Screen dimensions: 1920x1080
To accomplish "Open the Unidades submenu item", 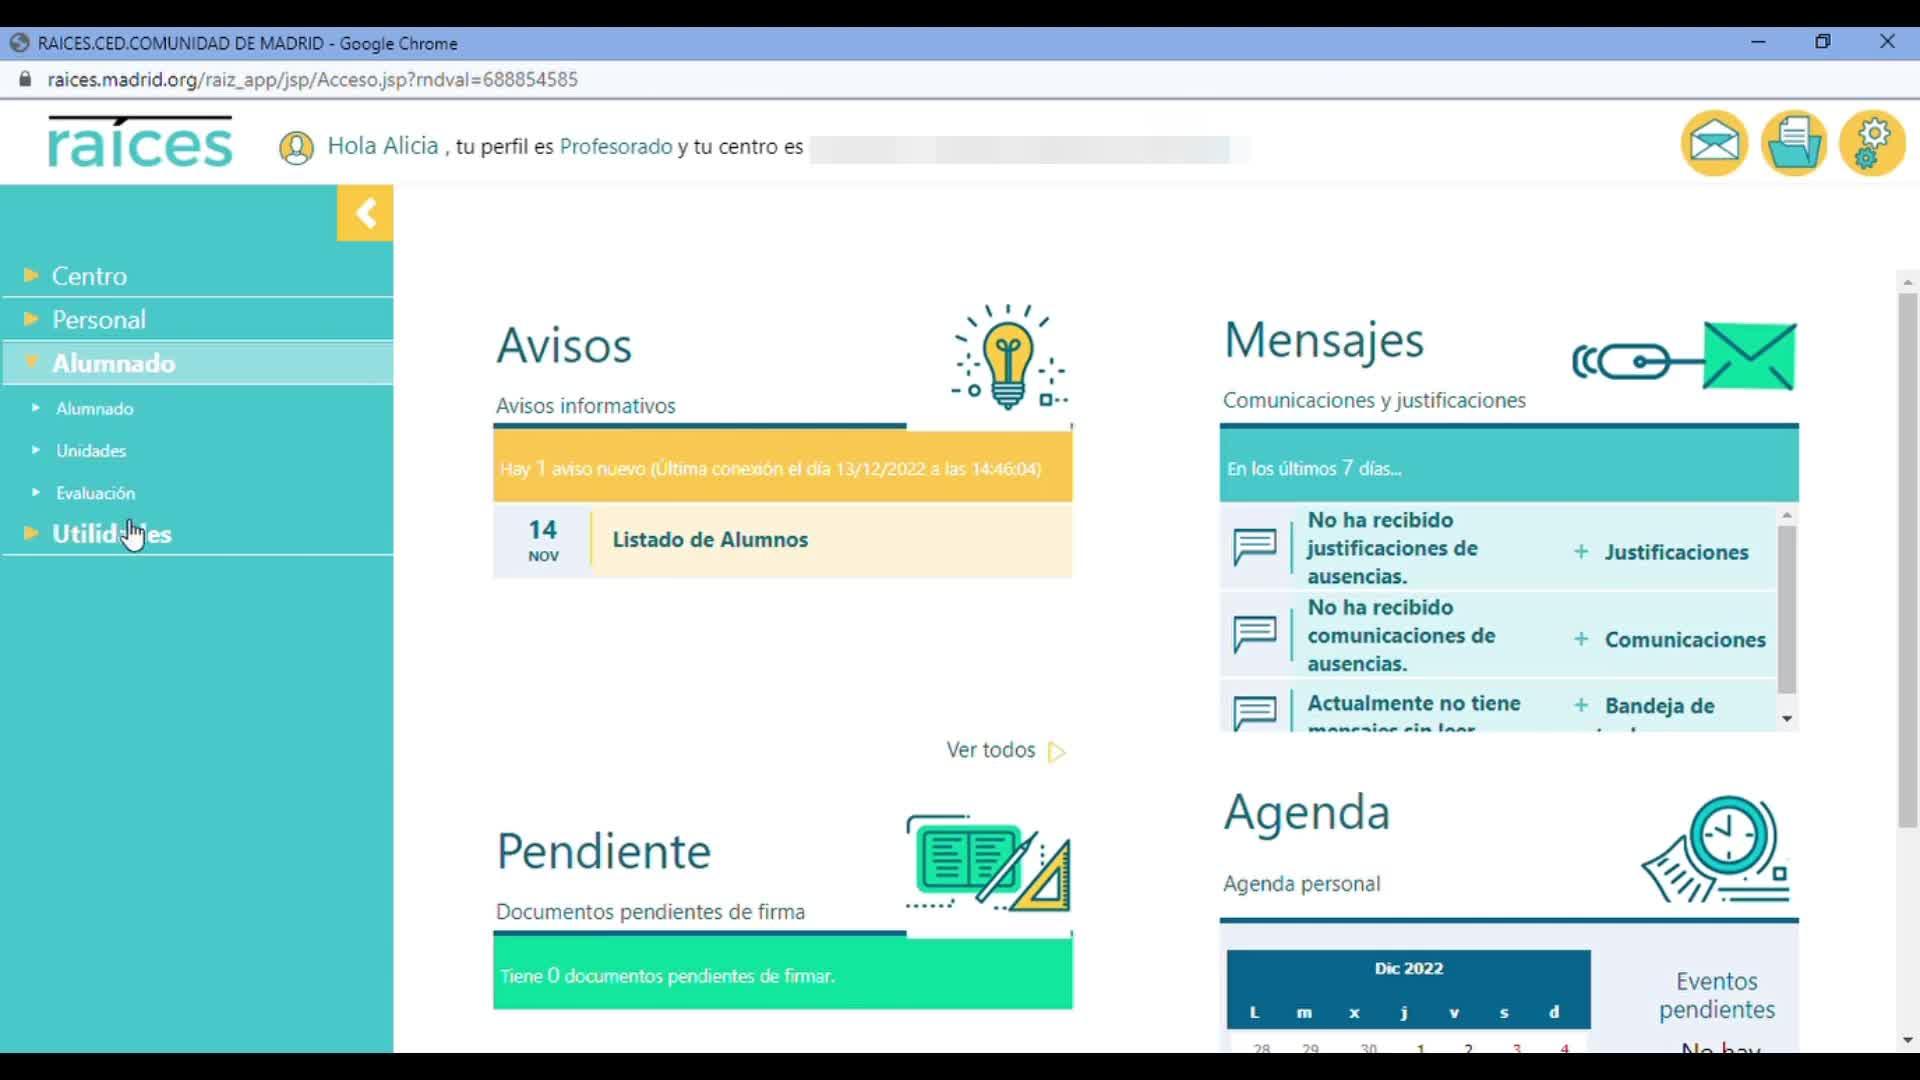I will pyautogui.click(x=91, y=451).
